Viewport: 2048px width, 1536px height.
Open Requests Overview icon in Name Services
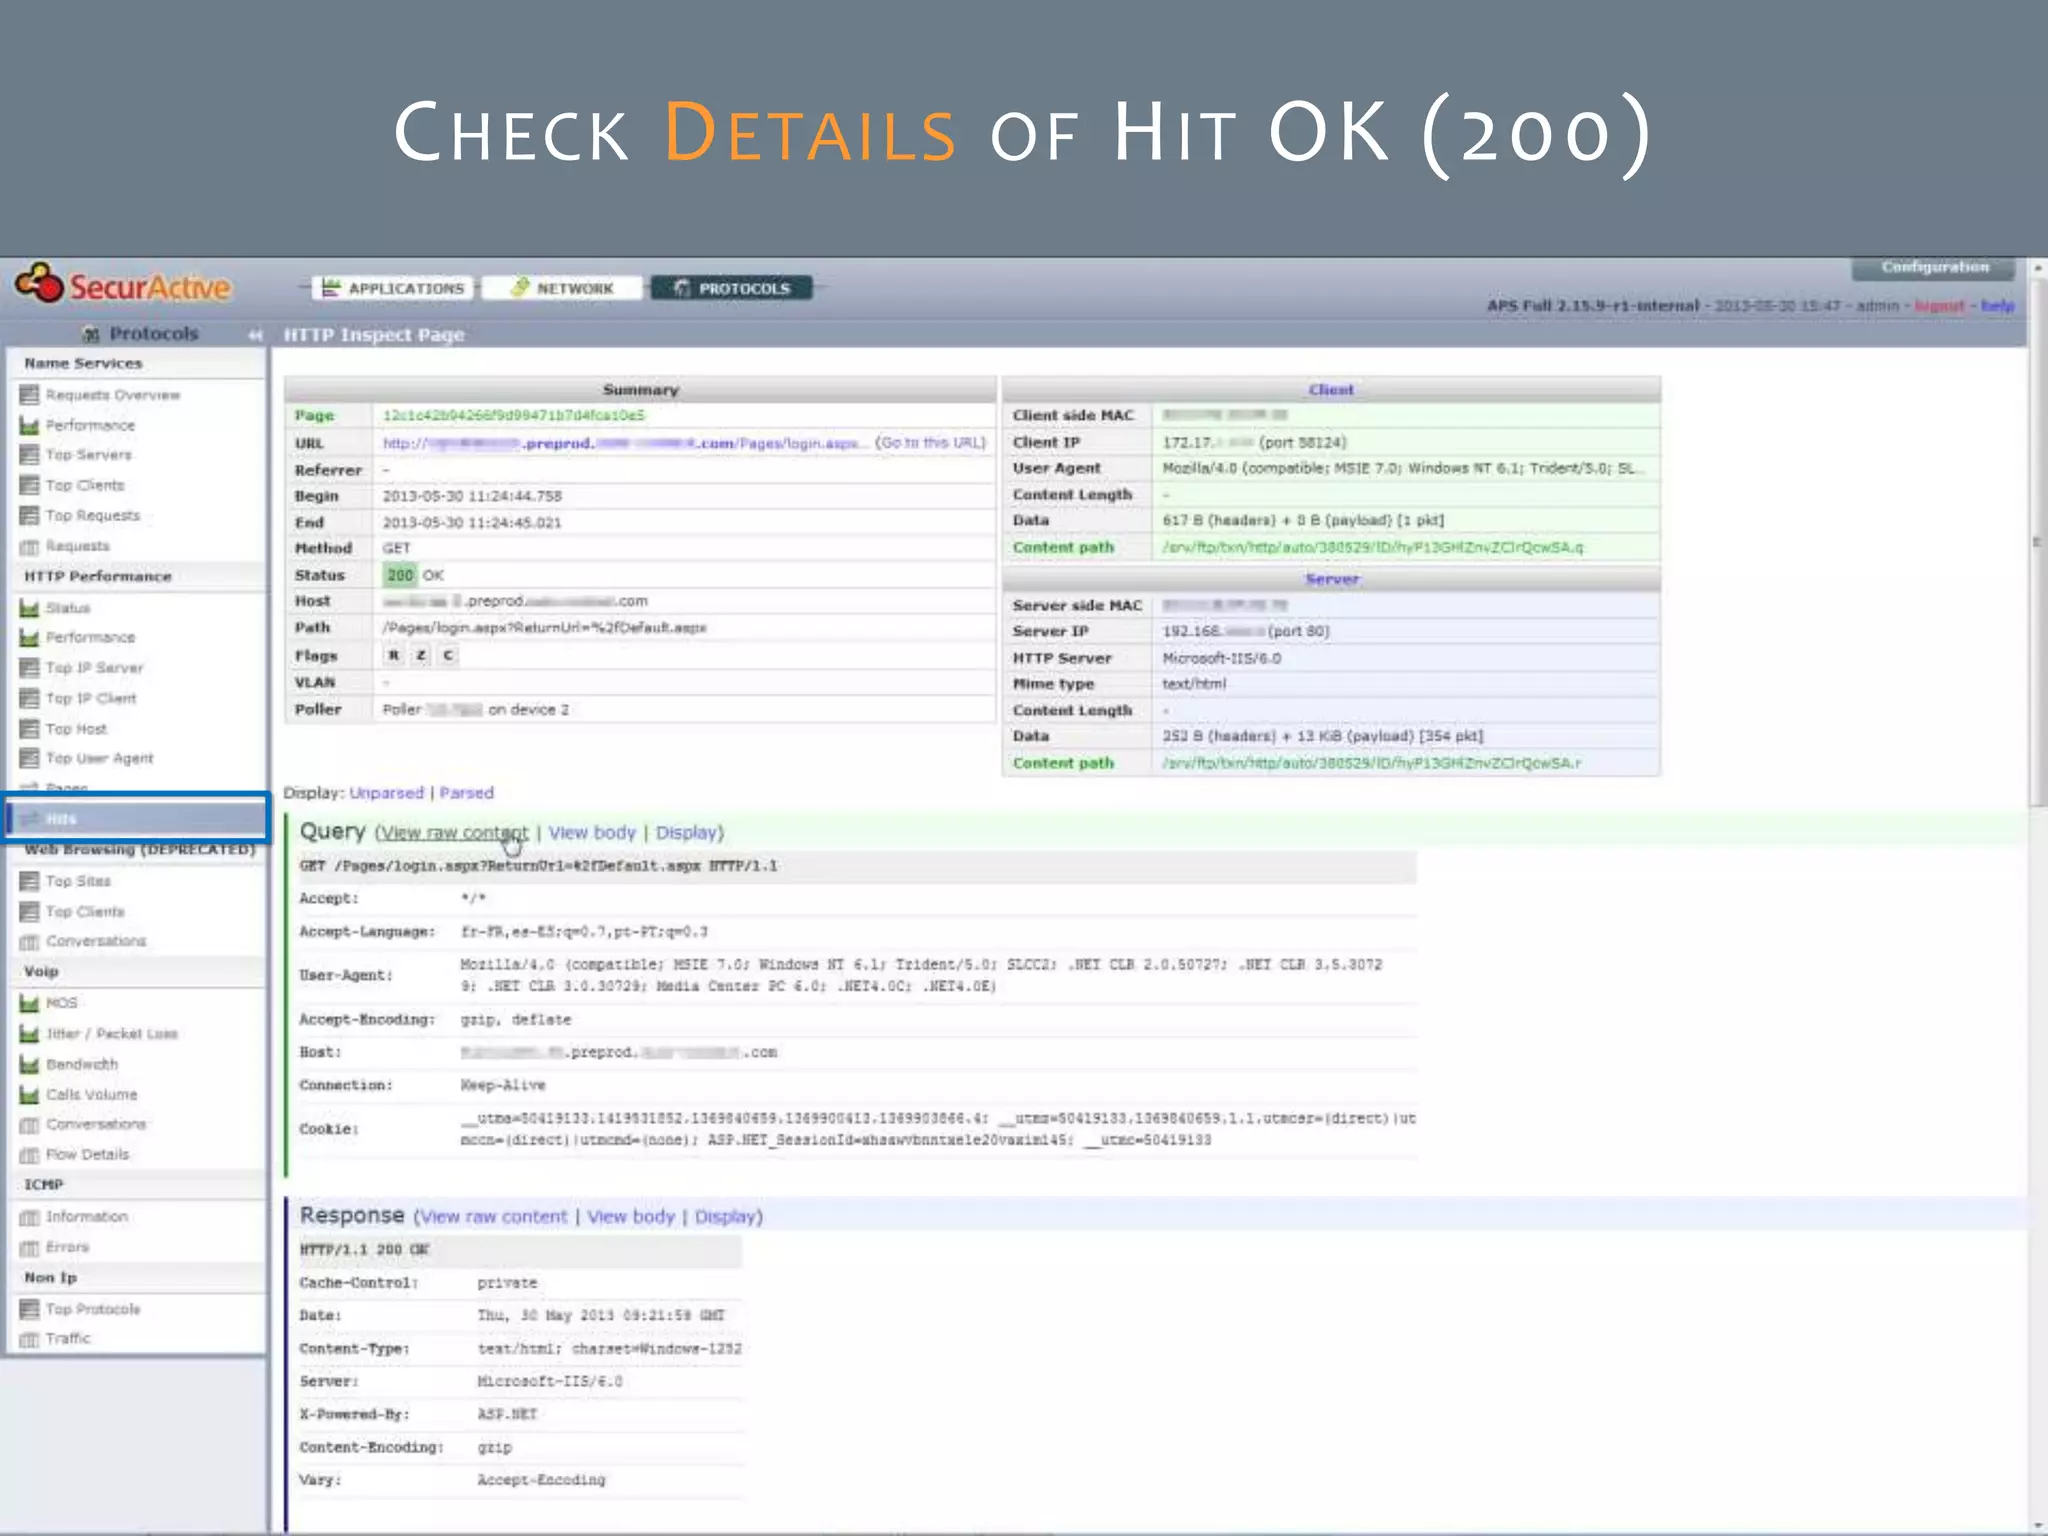click(30, 395)
